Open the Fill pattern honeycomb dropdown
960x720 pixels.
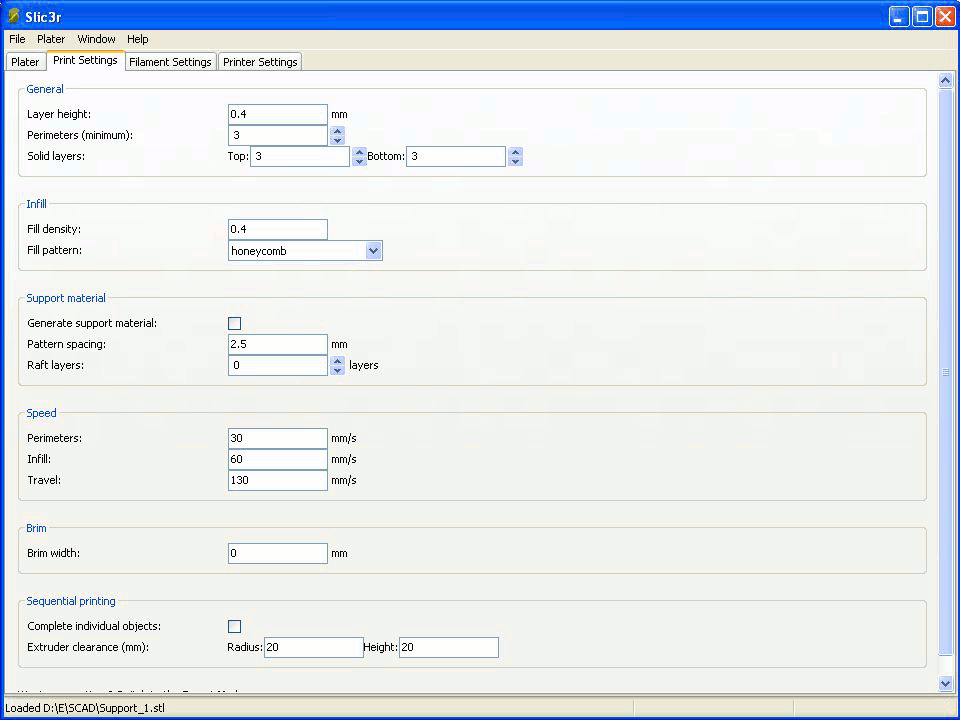[x=373, y=251]
